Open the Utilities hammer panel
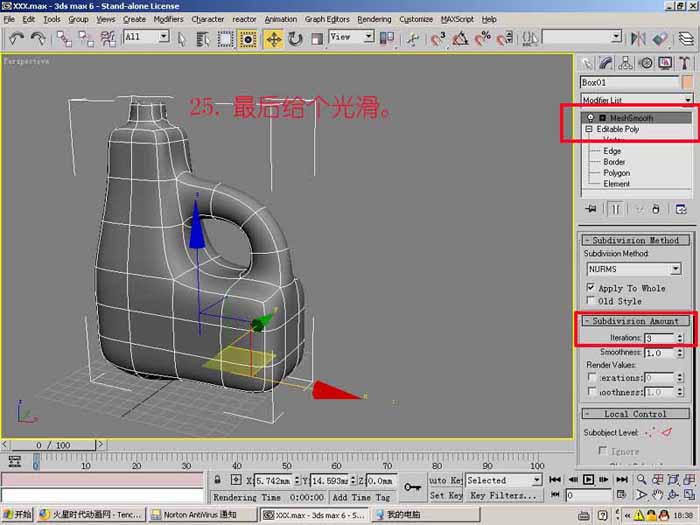The height and width of the screenshot is (525, 700). [684, 63]
